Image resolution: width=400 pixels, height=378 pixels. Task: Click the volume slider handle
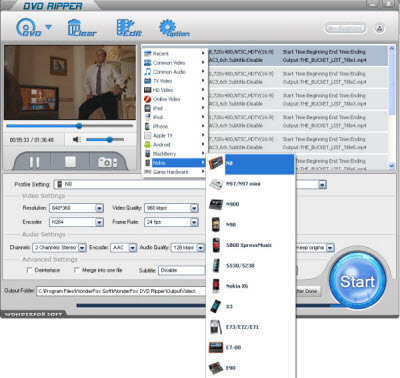pyautogui.click(x=109, y=139)
